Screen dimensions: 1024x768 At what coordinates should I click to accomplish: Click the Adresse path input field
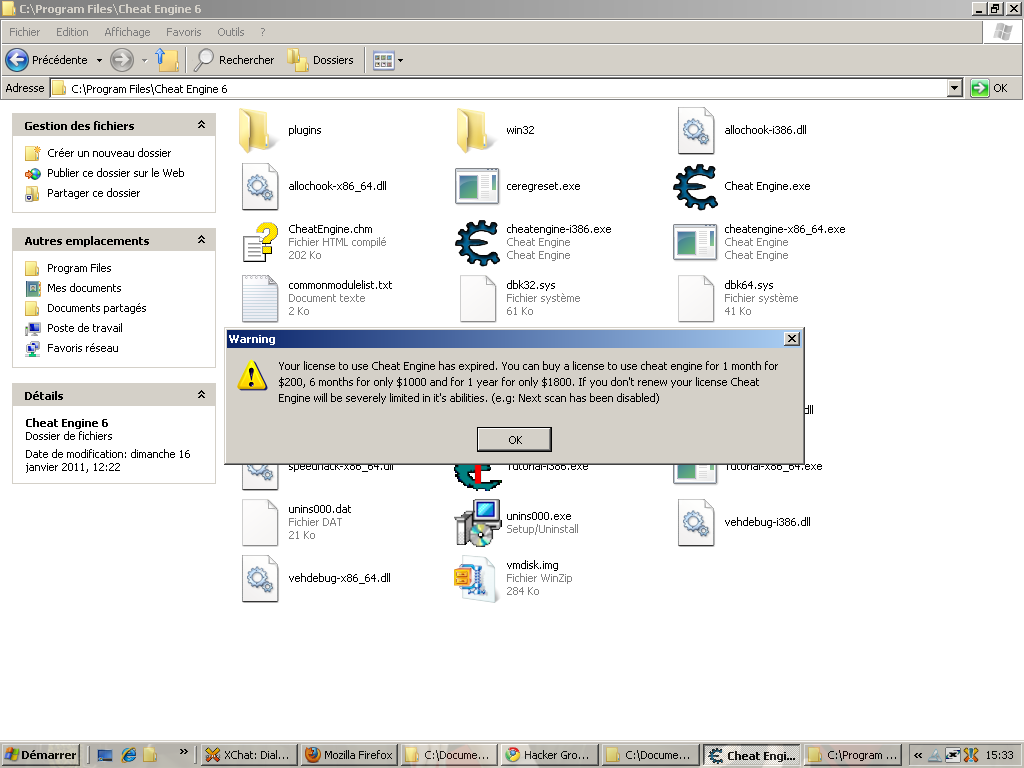(x=499, y=89)
